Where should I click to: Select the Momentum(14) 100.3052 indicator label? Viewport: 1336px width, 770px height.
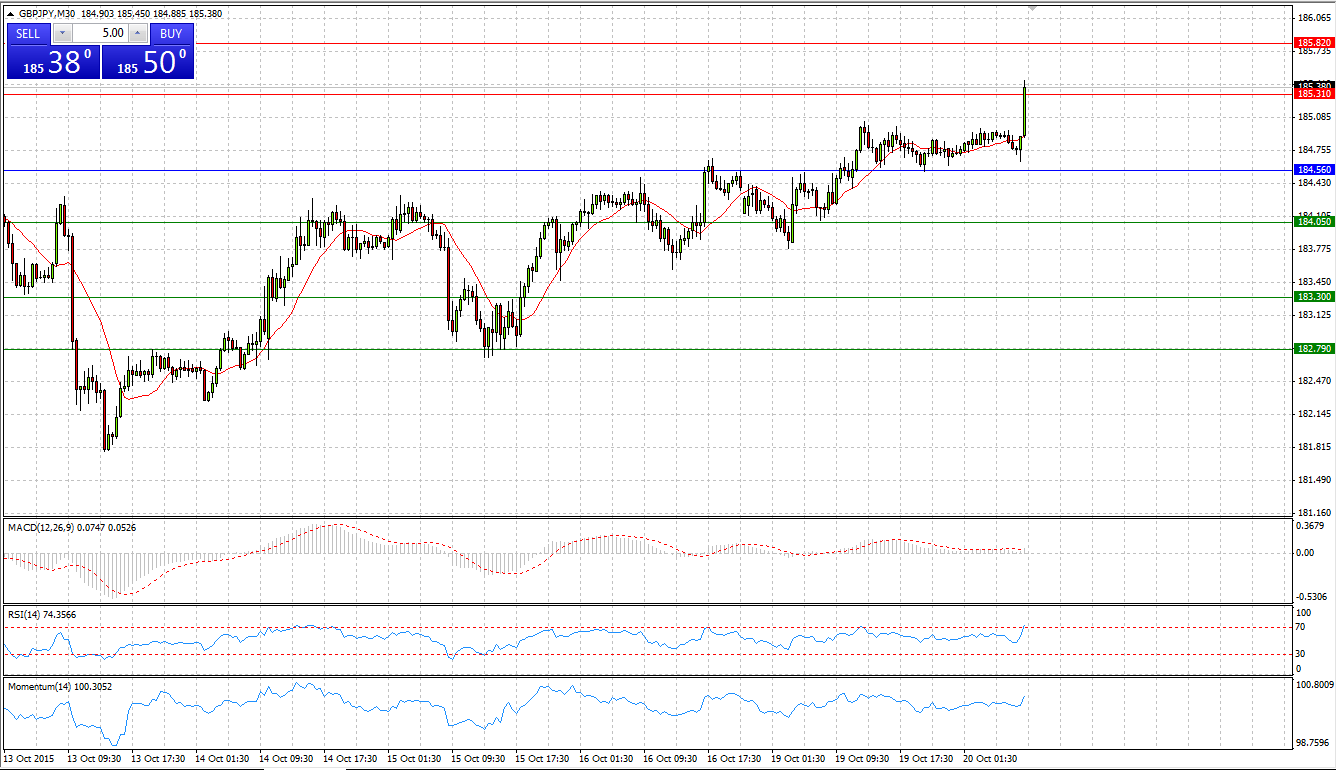pyautogui.click(x=58, y=687)
